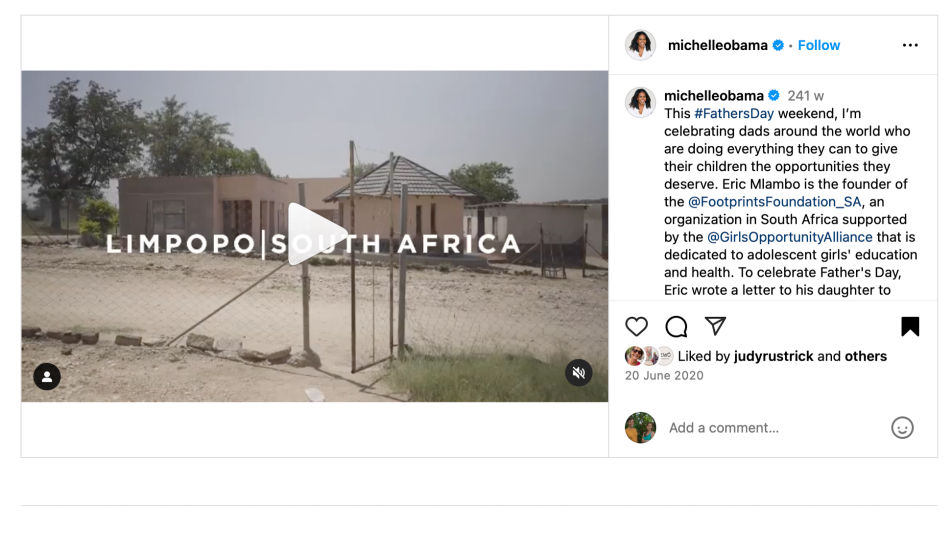Visit @FootprintsFoundation_SA mention
Image resolution: width=952 pixels, height=536 pixels.
point(774,202)
